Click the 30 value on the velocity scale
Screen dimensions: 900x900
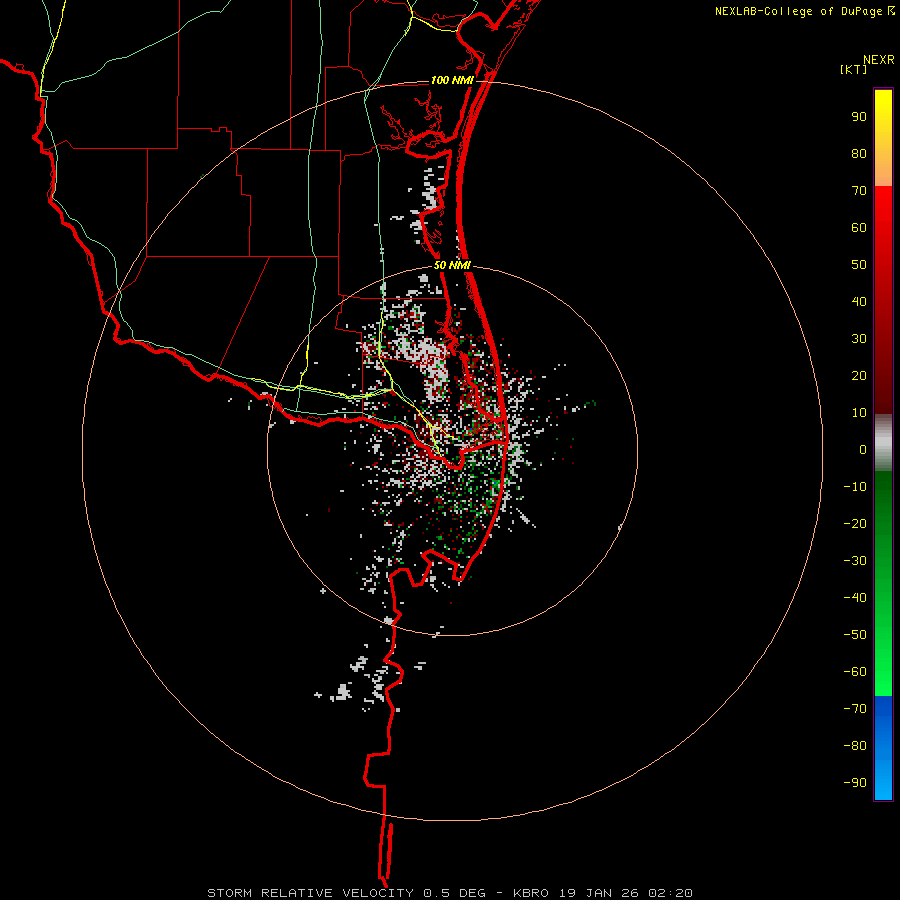point(859,339)
